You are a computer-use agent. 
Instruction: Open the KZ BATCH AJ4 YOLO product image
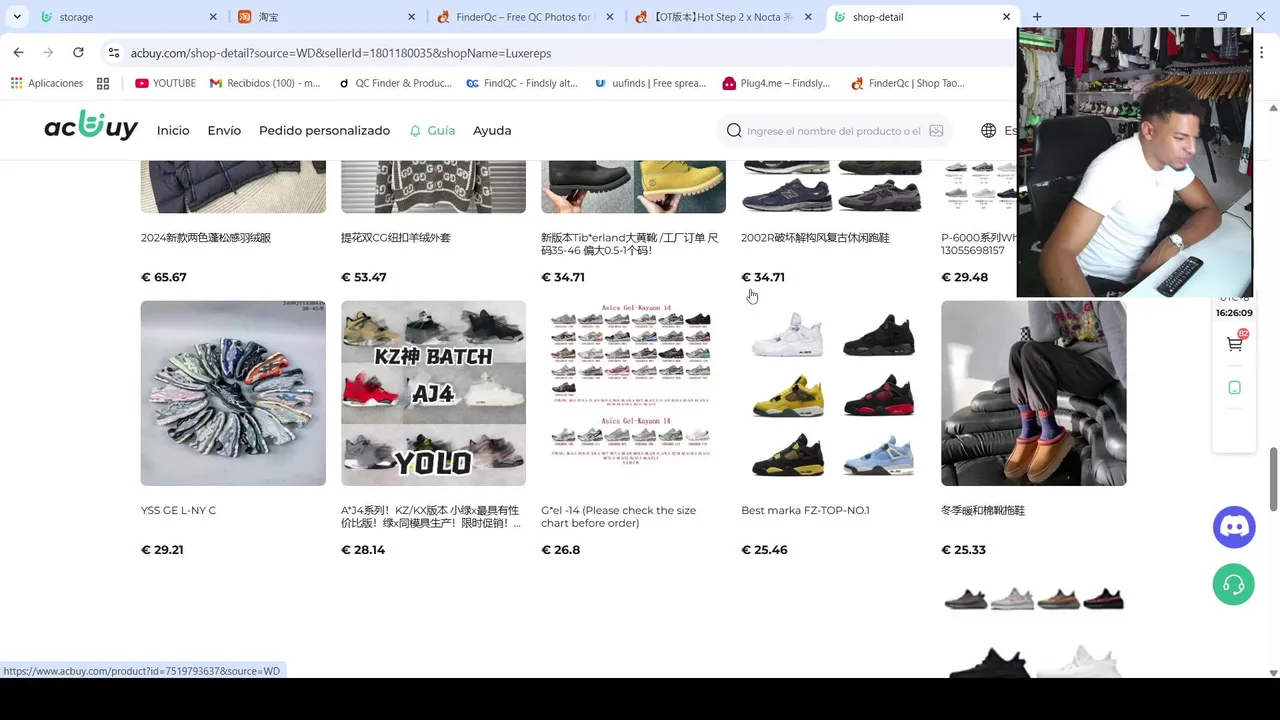coord(433,393)
